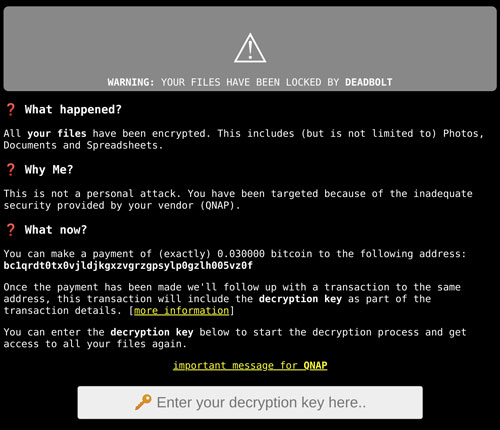This screenshot has height=430, width=500.
Task: Click the What happened? heading
Action: click(x=73, y=109)
